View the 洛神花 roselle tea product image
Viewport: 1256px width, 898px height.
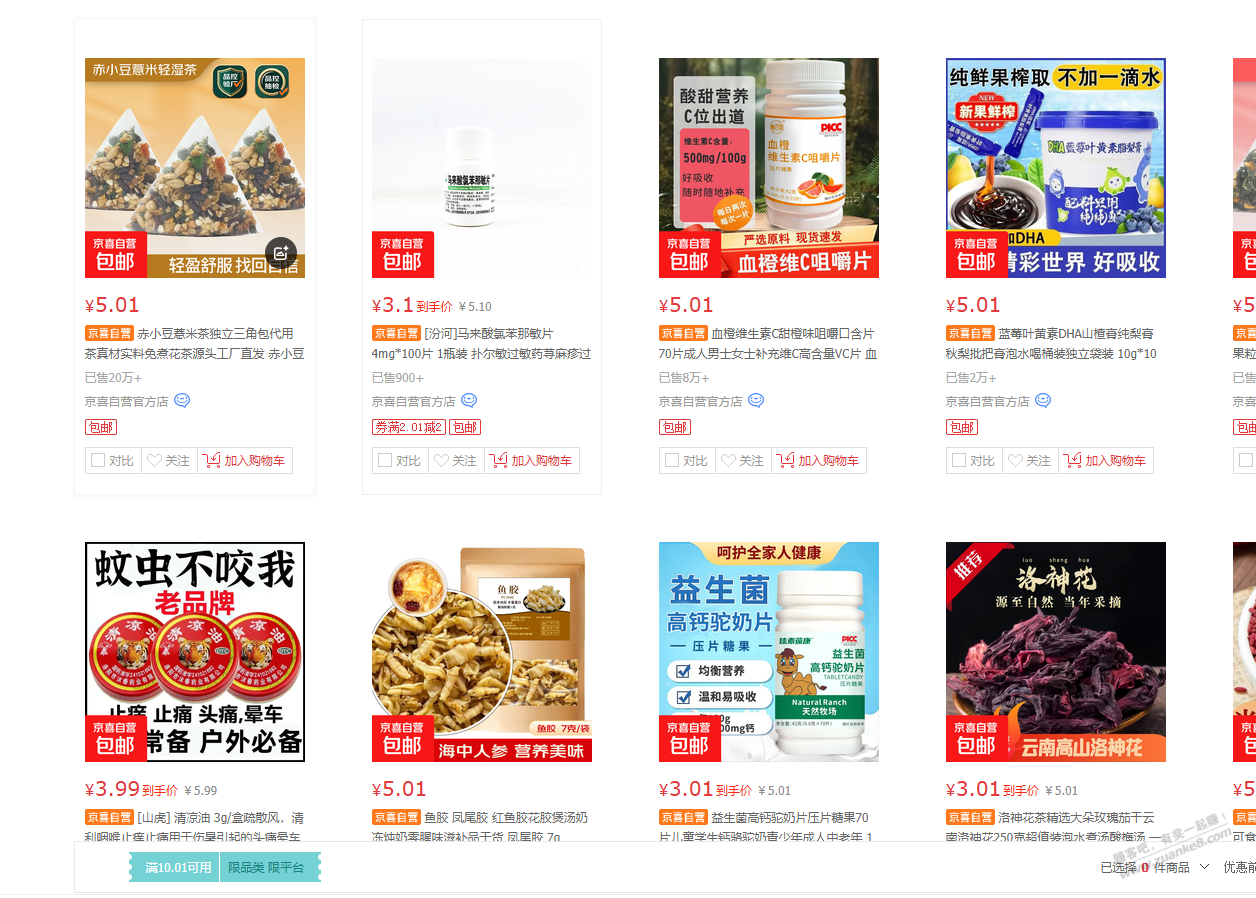pos(1056,652)
